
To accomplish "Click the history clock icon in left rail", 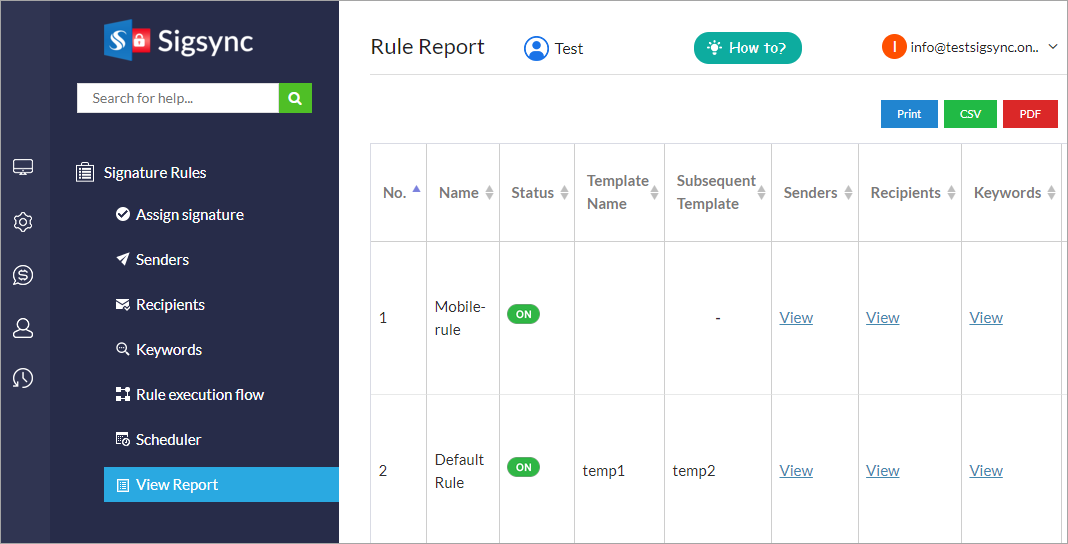I will 24,378.
